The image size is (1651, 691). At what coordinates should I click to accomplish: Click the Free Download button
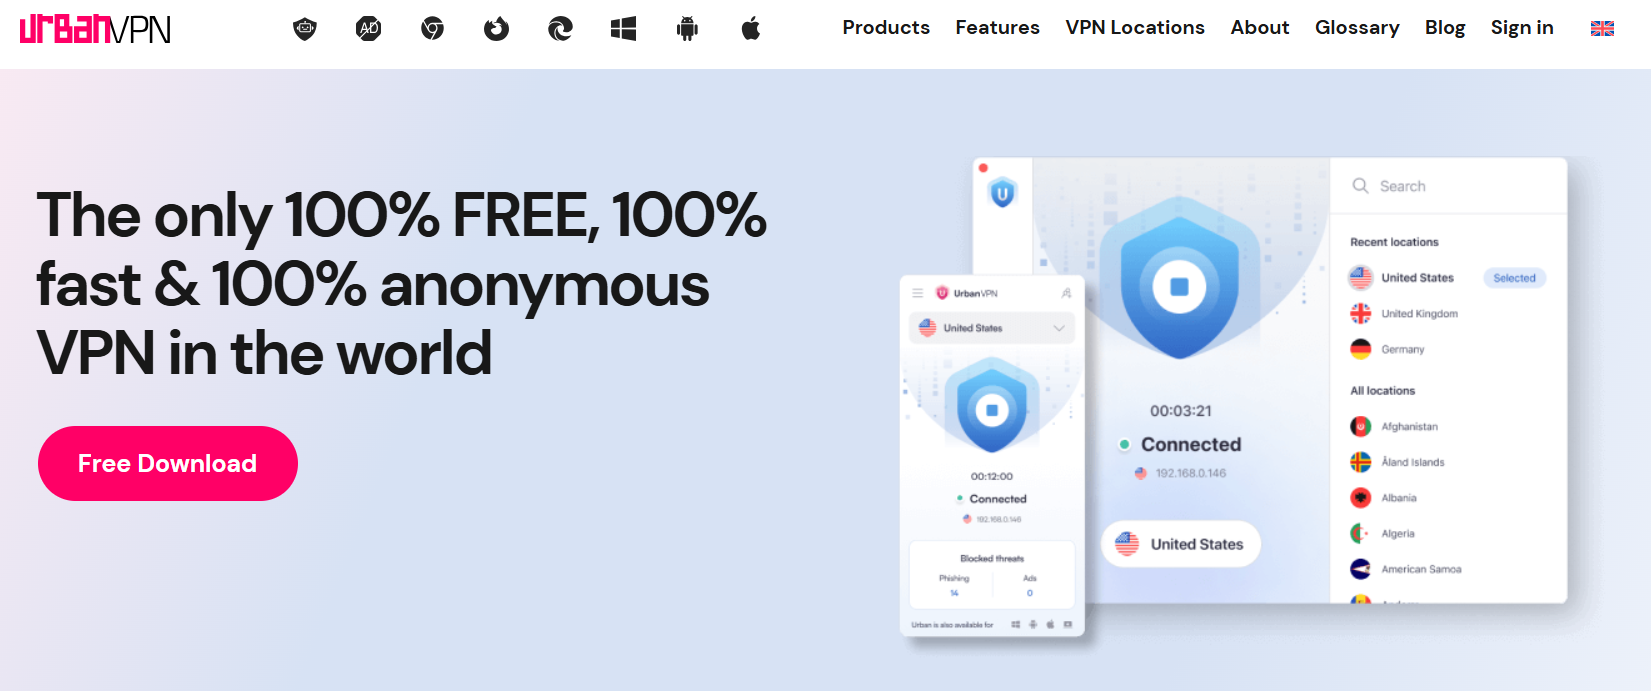click(168, 463)
